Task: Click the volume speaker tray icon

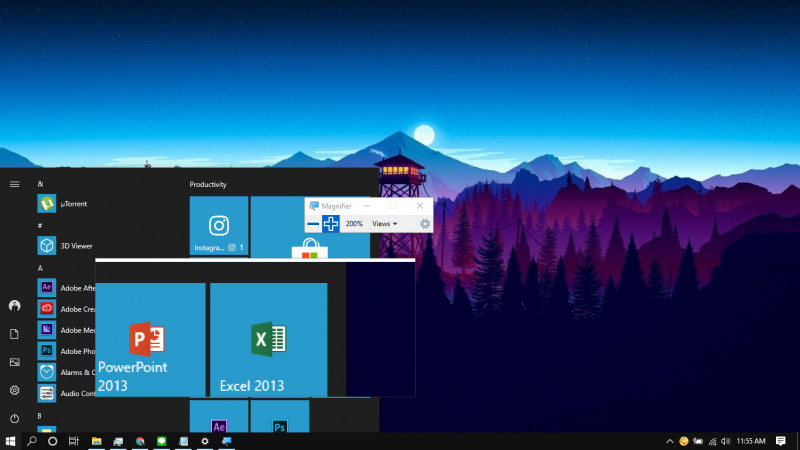Action: (x=726, y=441)
